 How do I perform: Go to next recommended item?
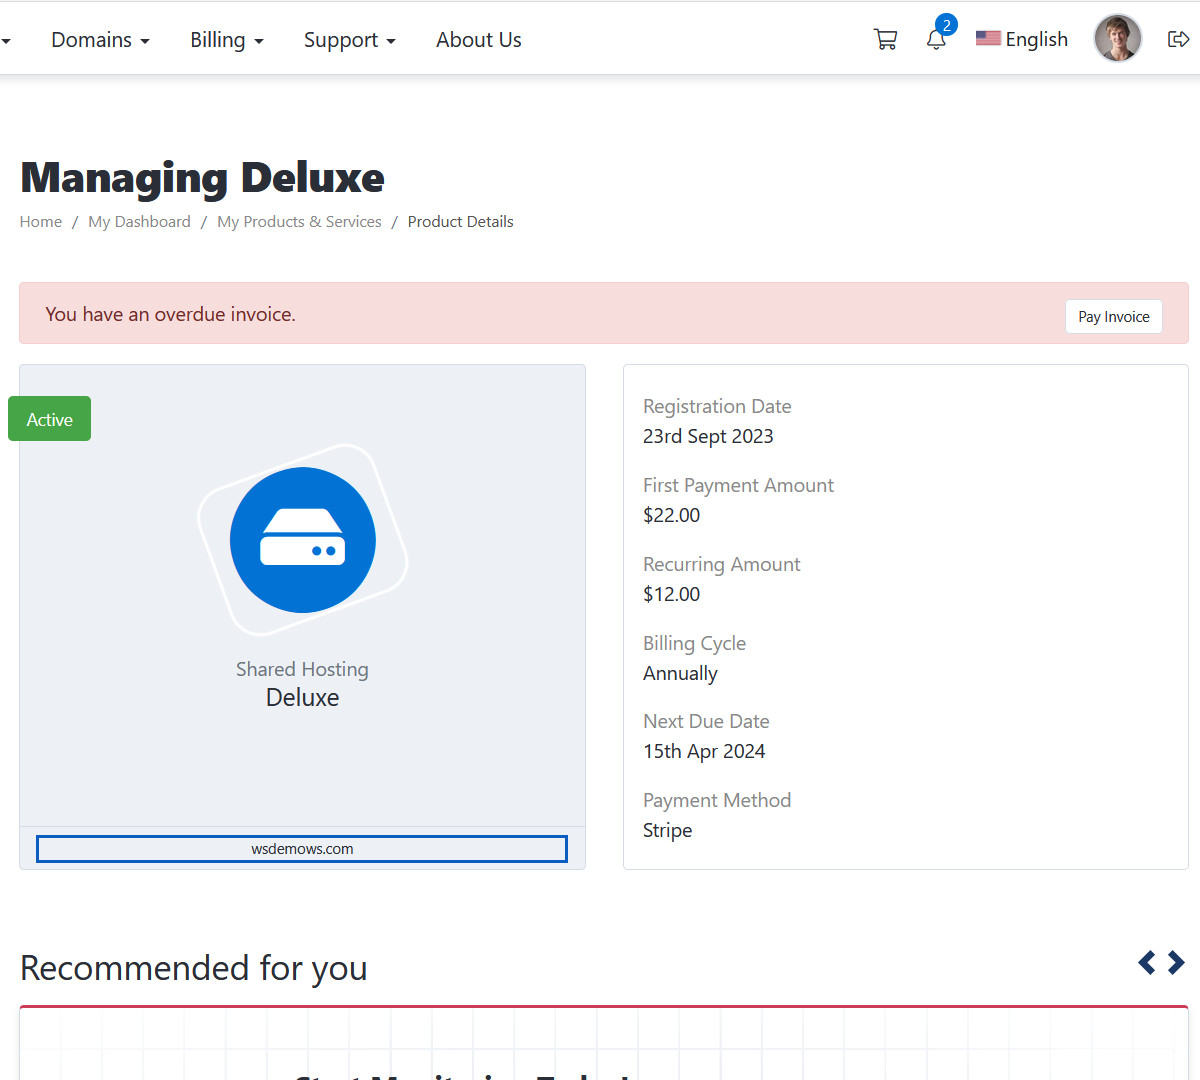pyautogui.click(x=1176, y=963)
